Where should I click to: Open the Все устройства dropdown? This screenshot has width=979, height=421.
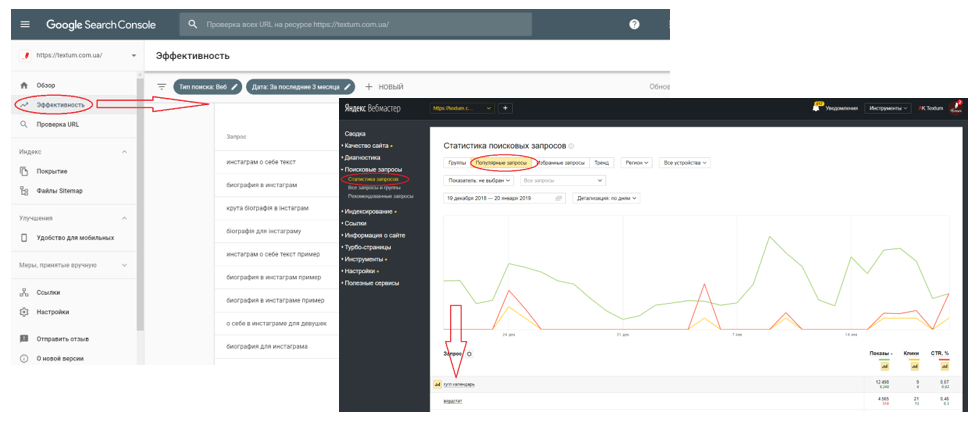[x=685, y=162]
